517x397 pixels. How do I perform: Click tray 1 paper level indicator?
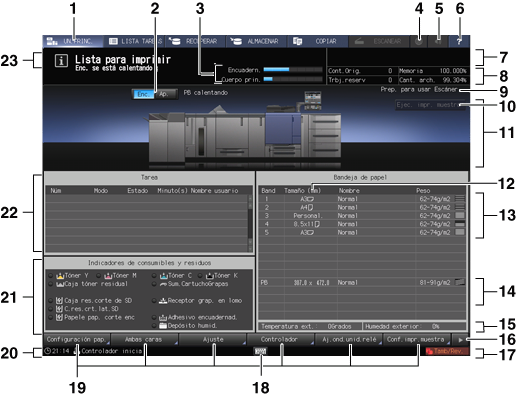[460, 199]
